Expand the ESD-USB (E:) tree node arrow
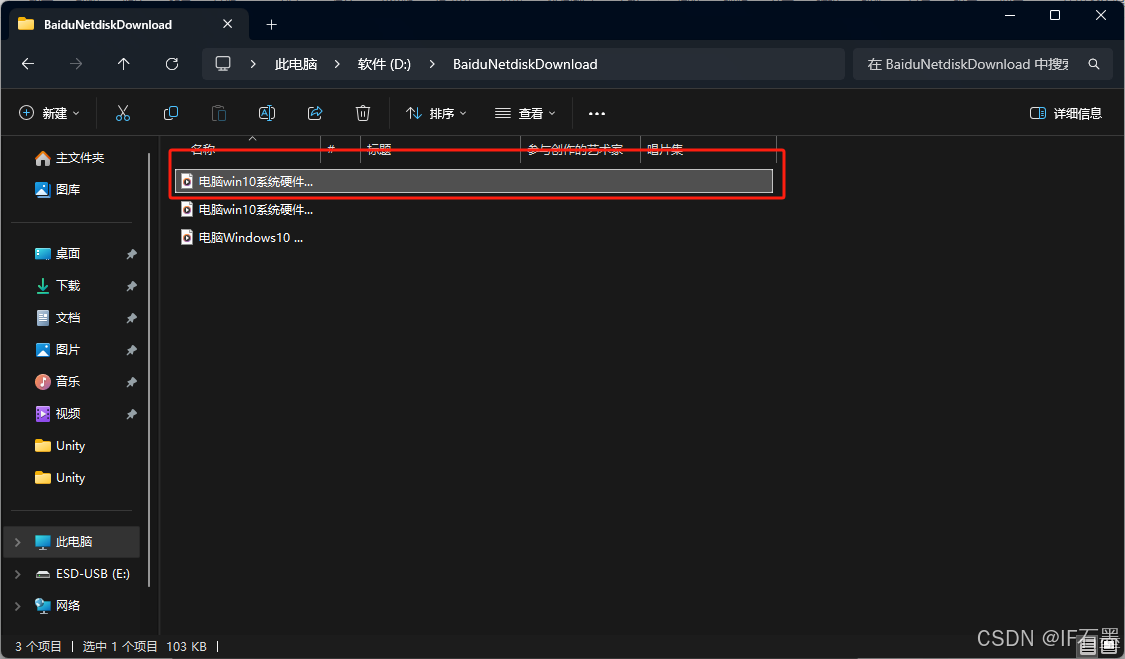The image size is (1125, 659). (18, 574)
